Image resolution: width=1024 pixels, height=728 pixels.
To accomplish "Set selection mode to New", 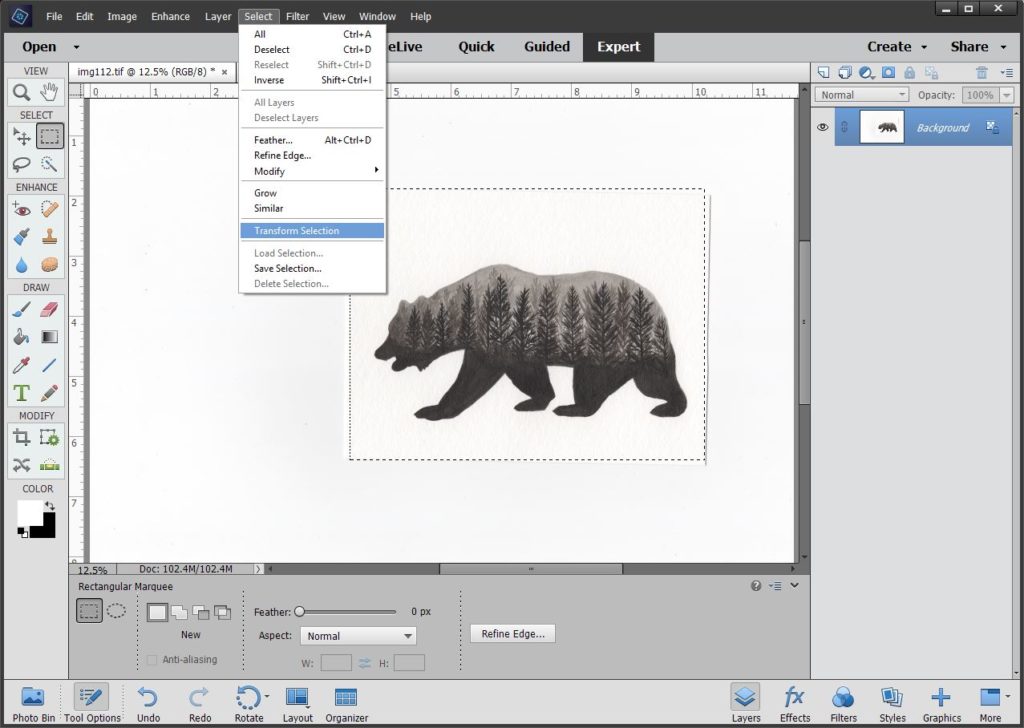I will click(x=157, y=612).
